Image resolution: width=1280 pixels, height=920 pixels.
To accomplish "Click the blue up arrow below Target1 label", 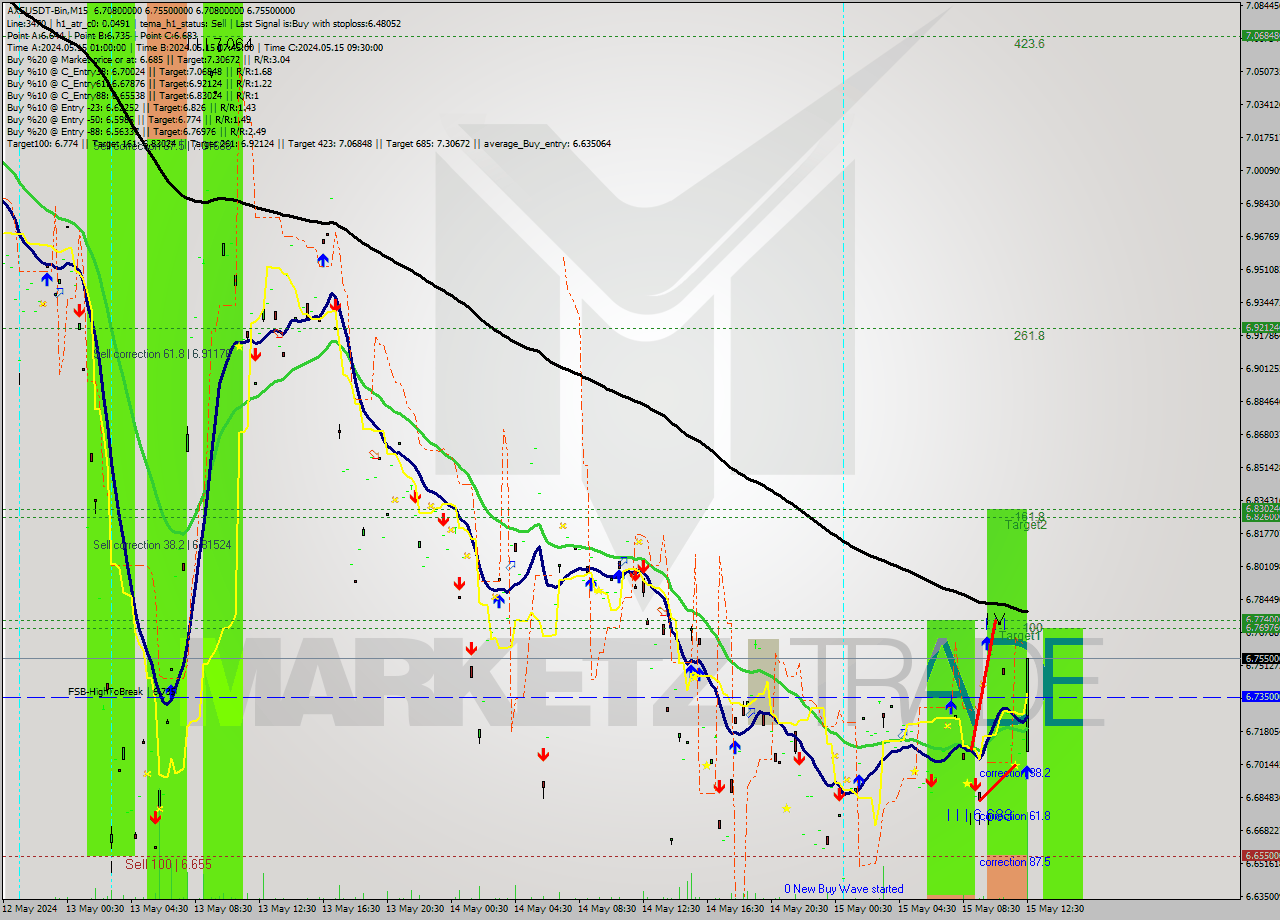I will coord(986,643).
